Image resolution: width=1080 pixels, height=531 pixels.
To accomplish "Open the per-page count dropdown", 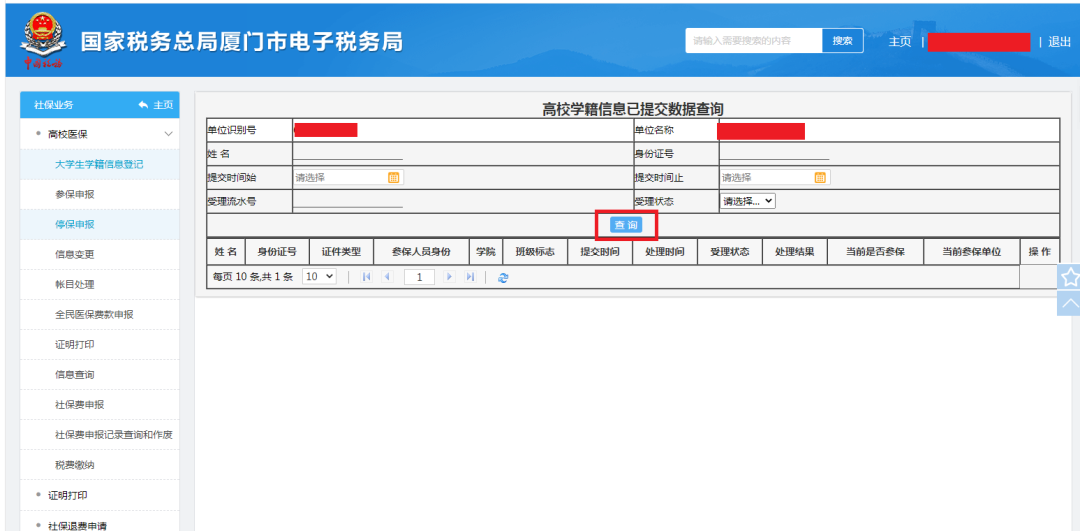I will 320,276.
